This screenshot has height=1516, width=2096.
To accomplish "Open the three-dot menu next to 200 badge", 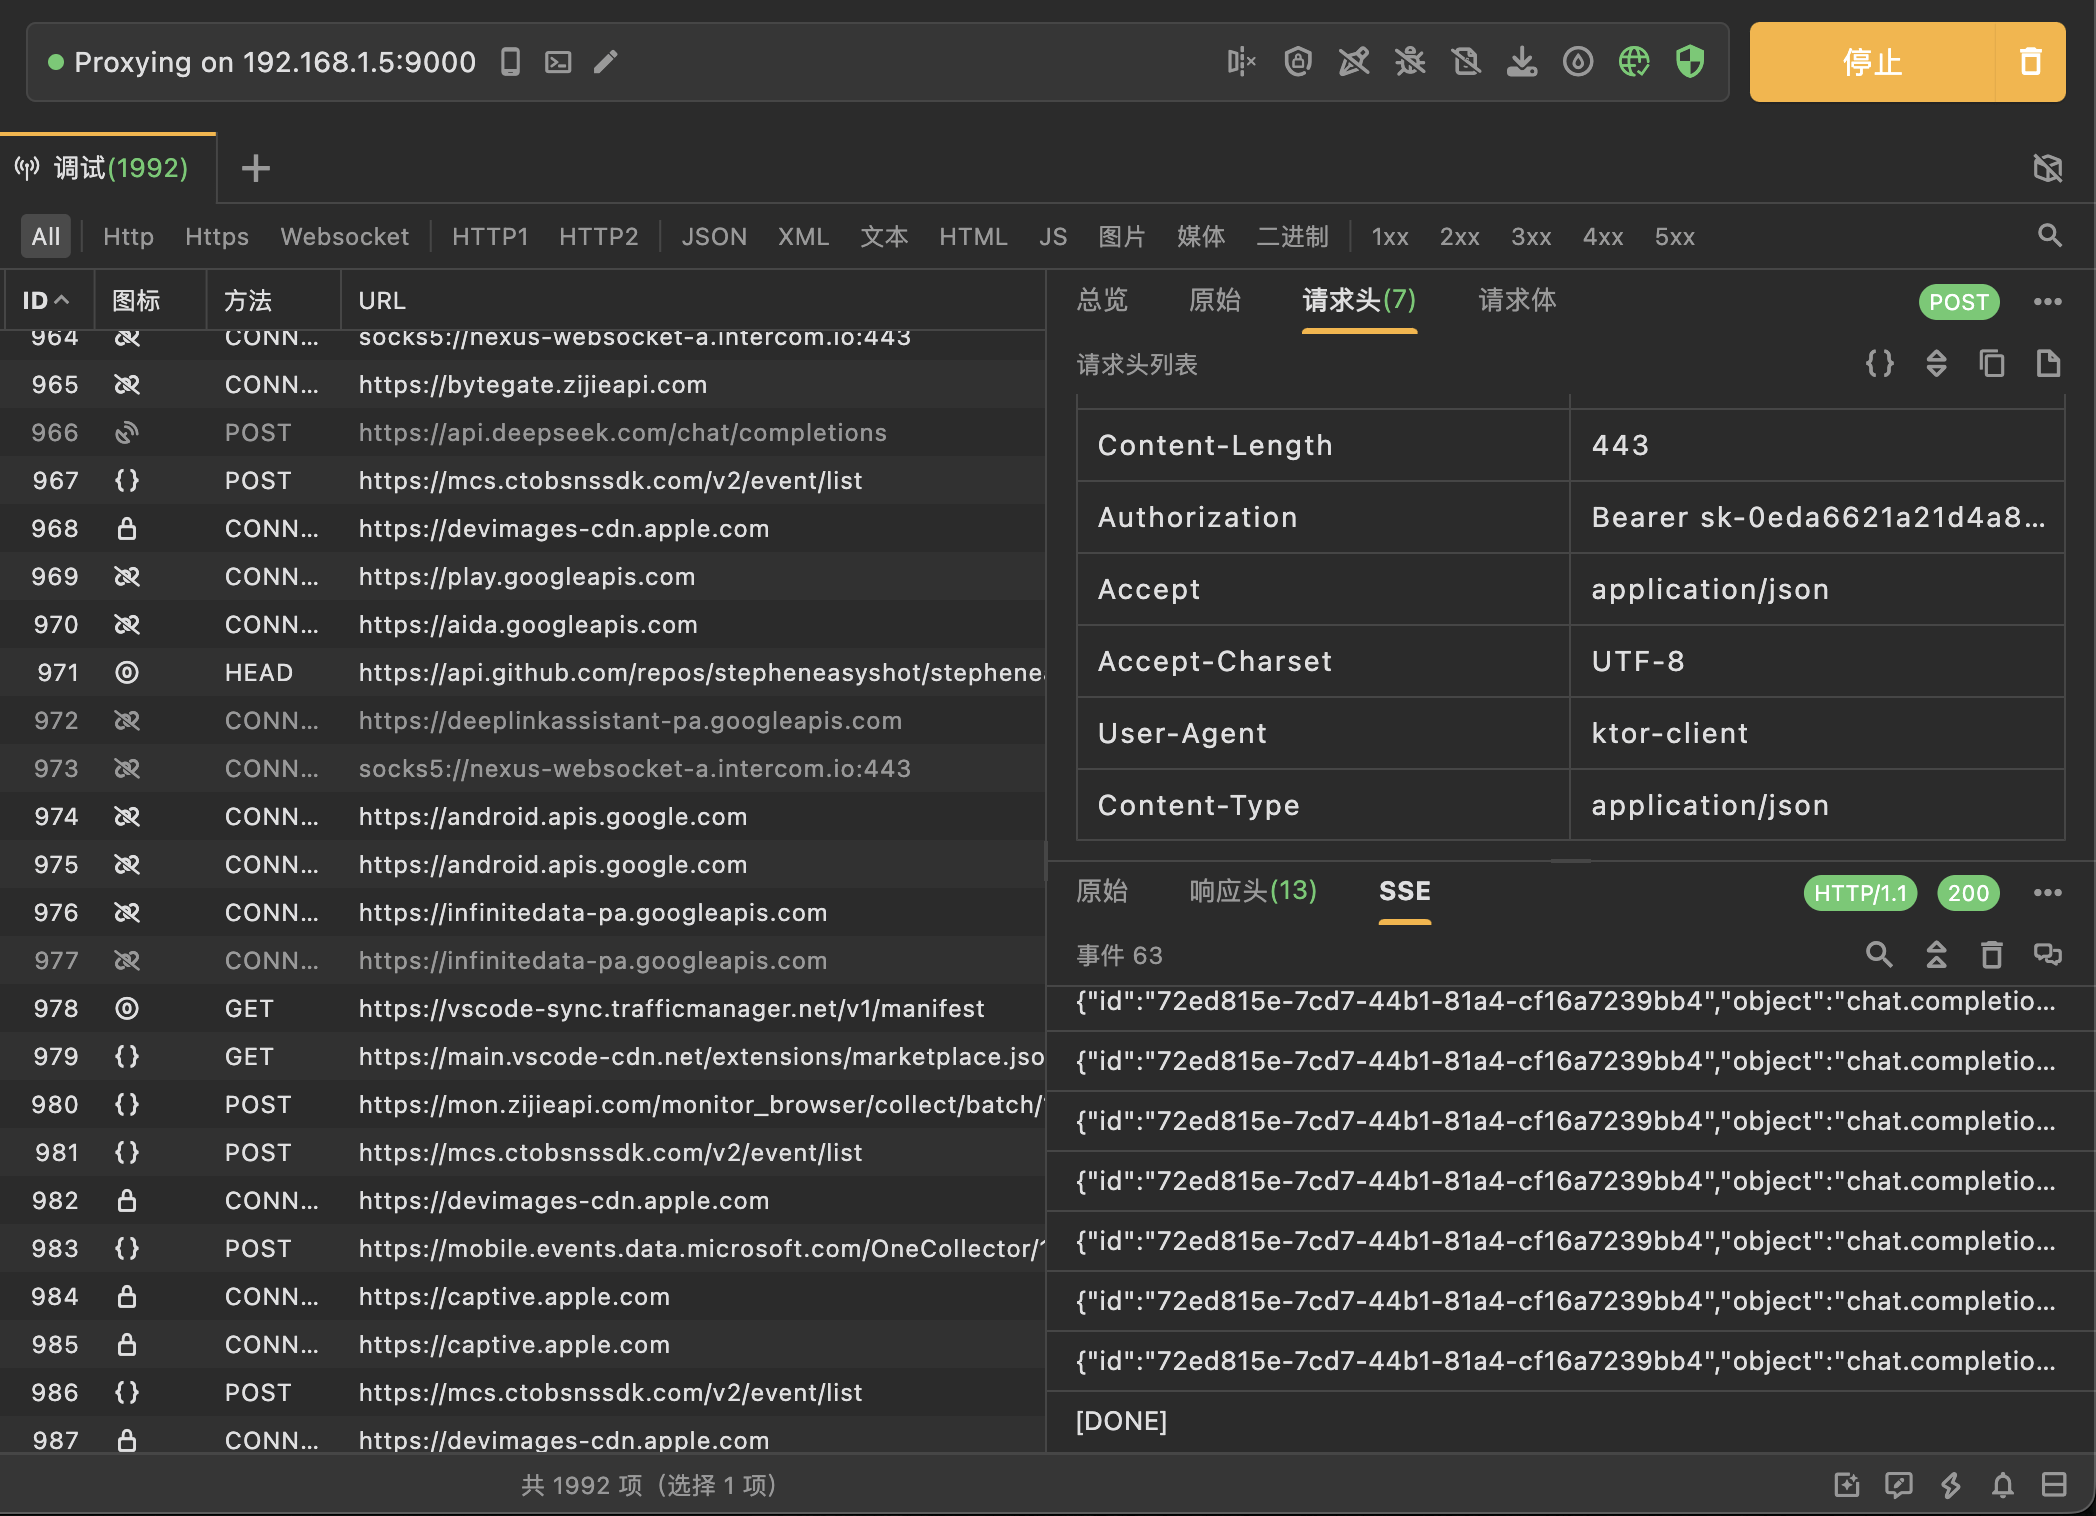I will (x=2047, y=893).
